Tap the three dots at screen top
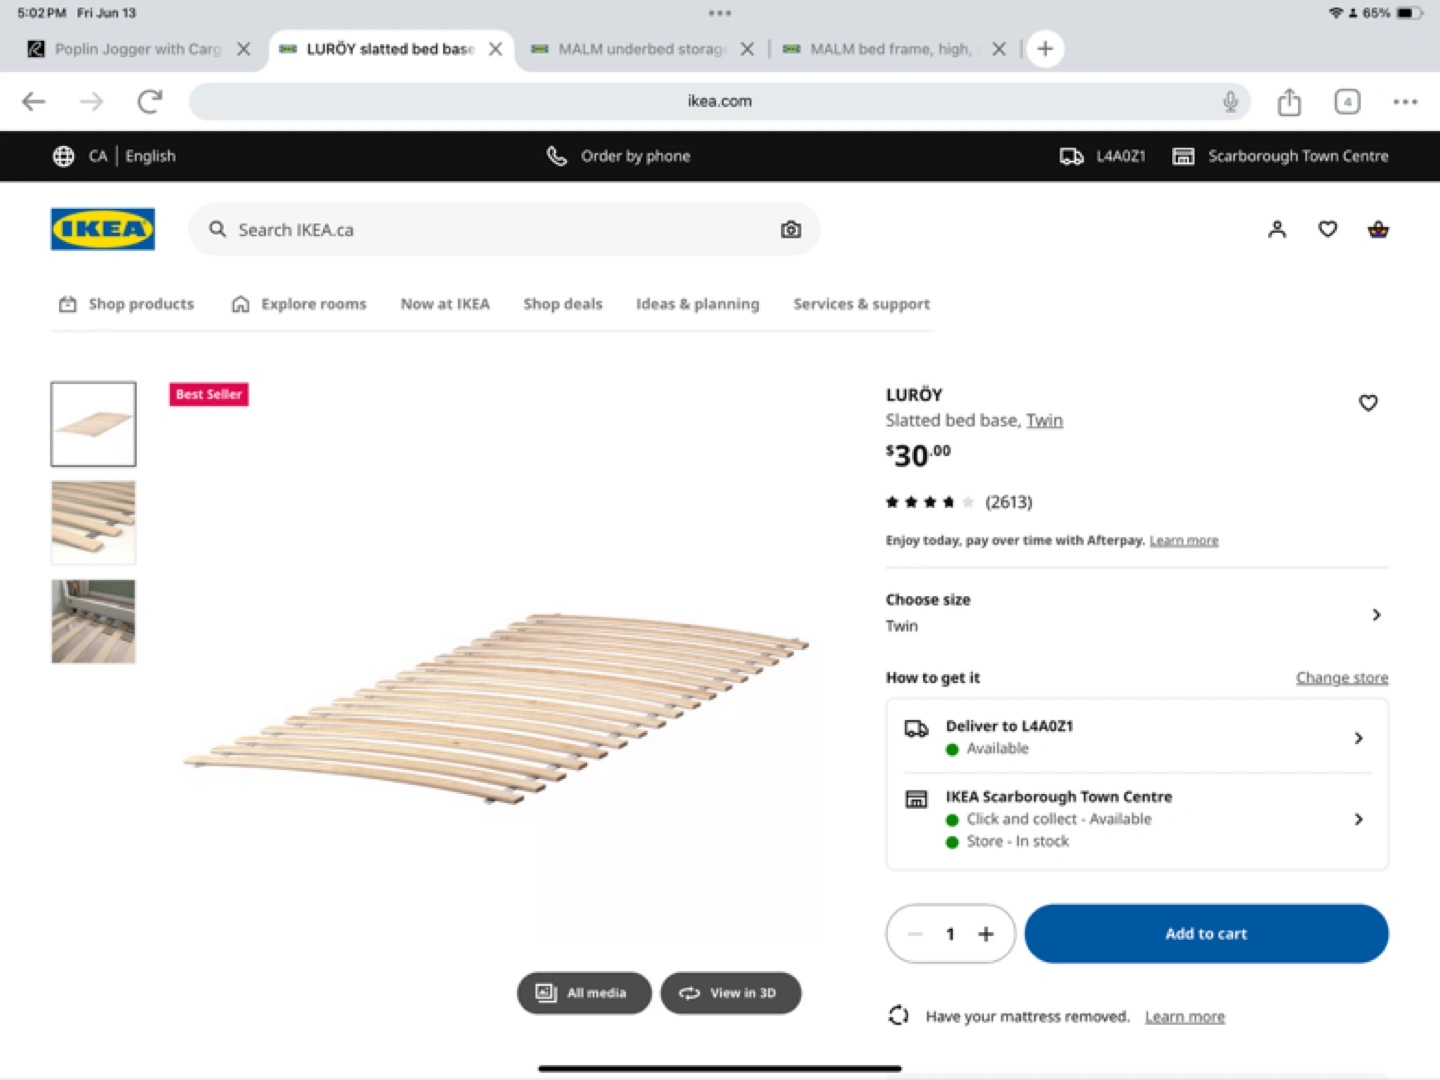The width and height of the screenshot is (1440, 1080). click(720, 13)
